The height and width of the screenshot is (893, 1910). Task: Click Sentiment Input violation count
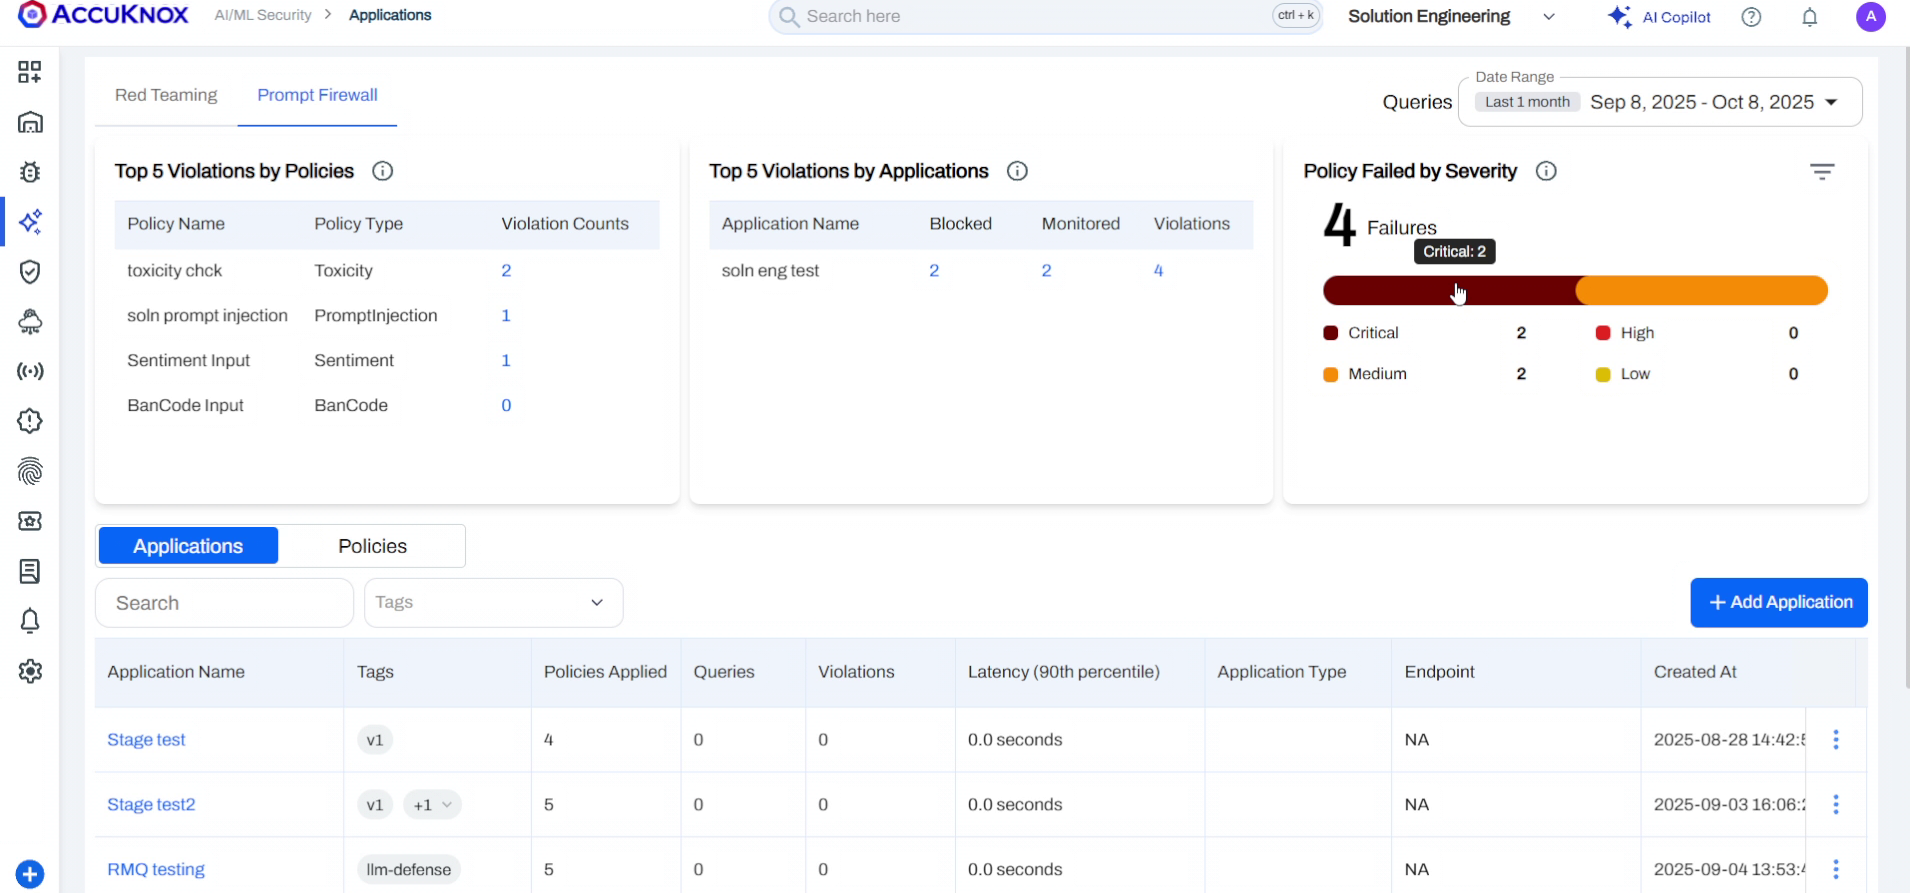[506, 361]
